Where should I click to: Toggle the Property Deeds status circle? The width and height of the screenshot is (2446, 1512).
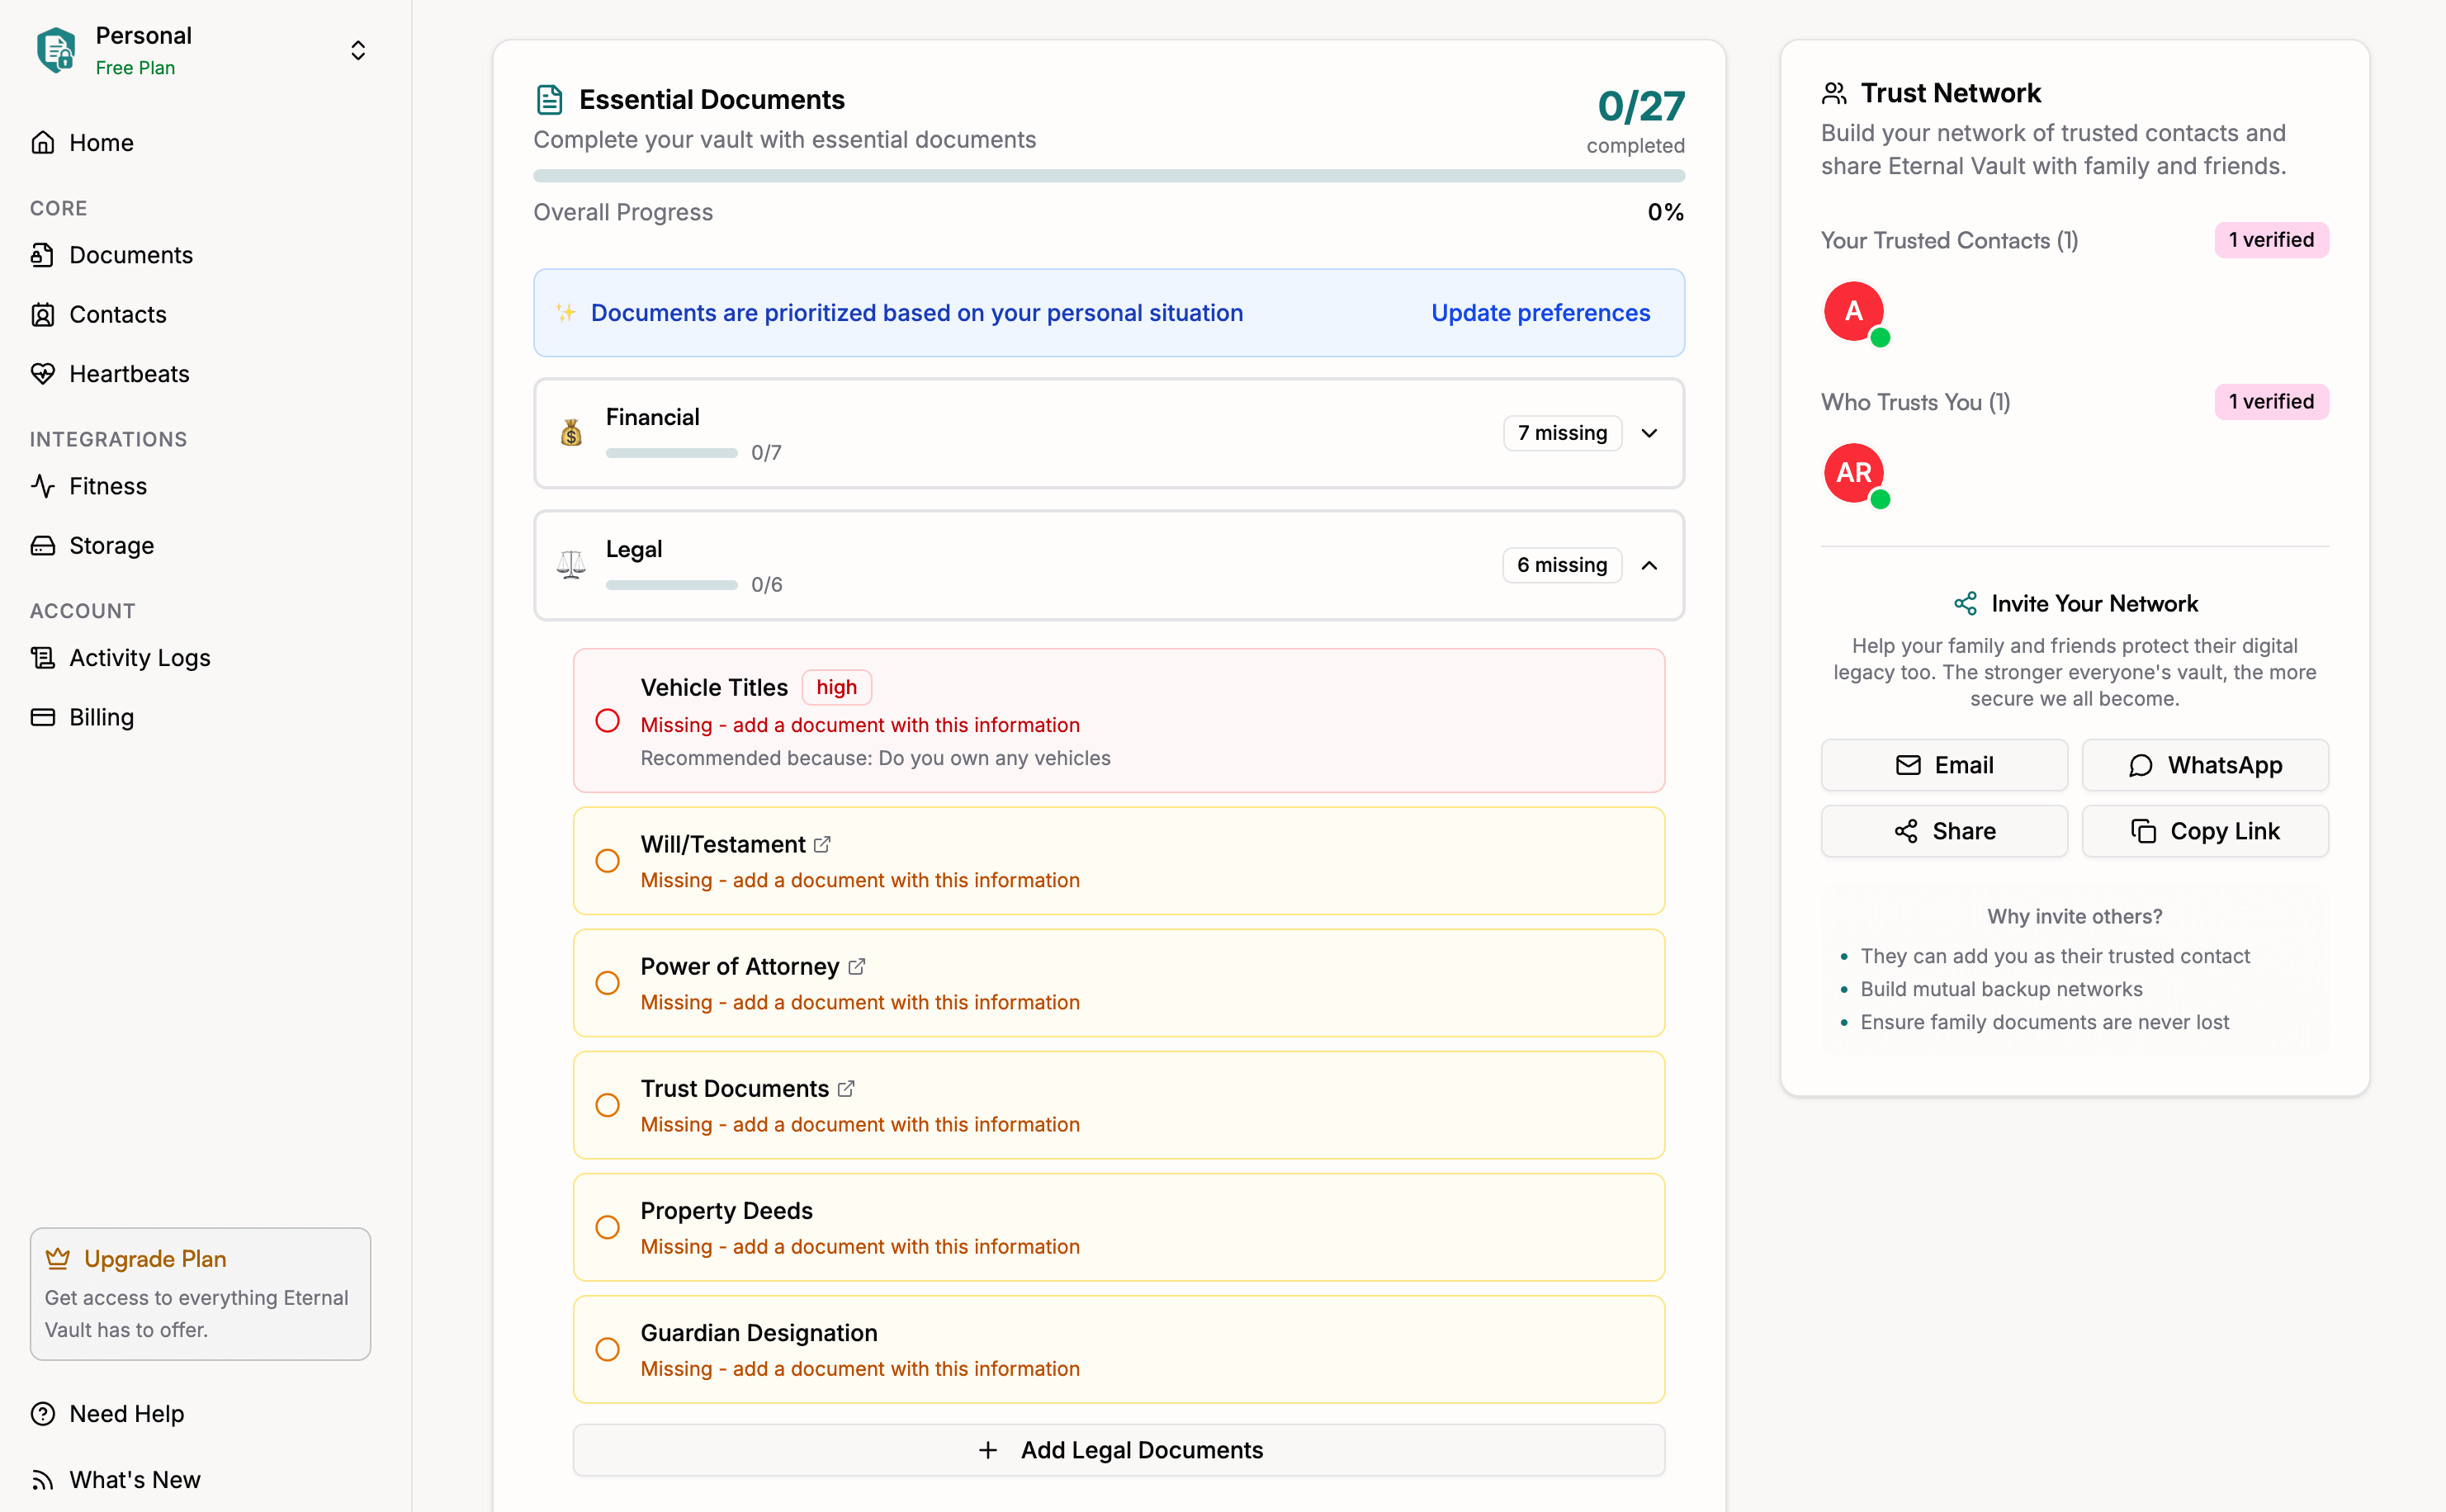pyautogui.click(x=607, y=1227)
